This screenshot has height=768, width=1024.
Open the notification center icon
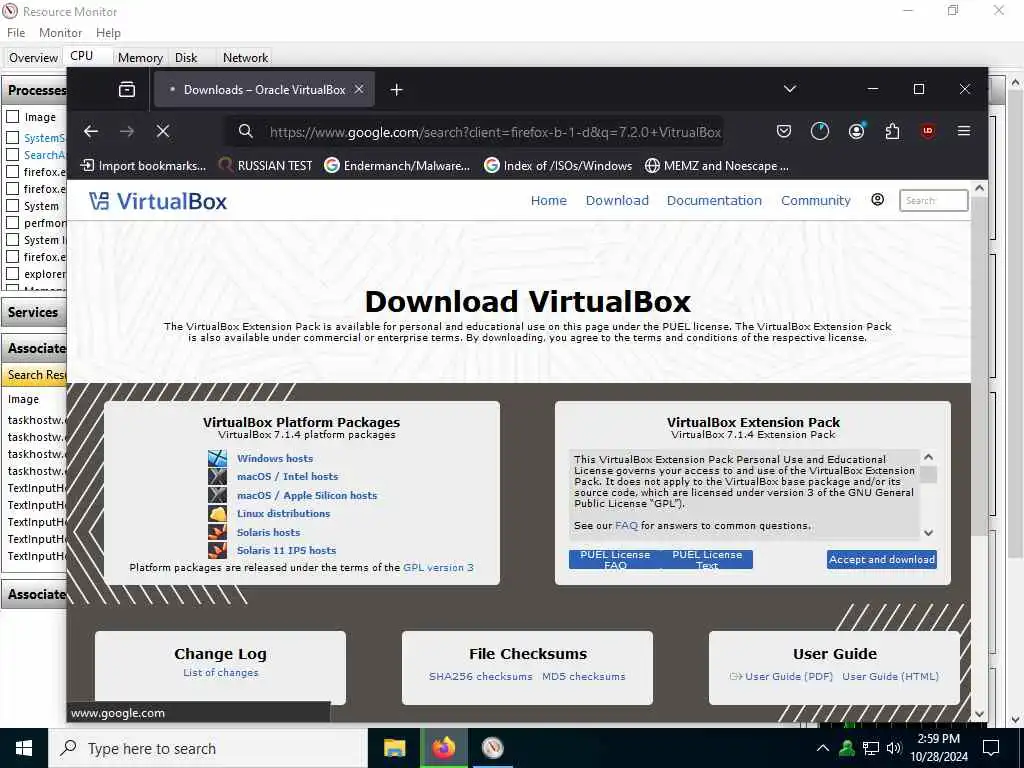click(991, 748)
